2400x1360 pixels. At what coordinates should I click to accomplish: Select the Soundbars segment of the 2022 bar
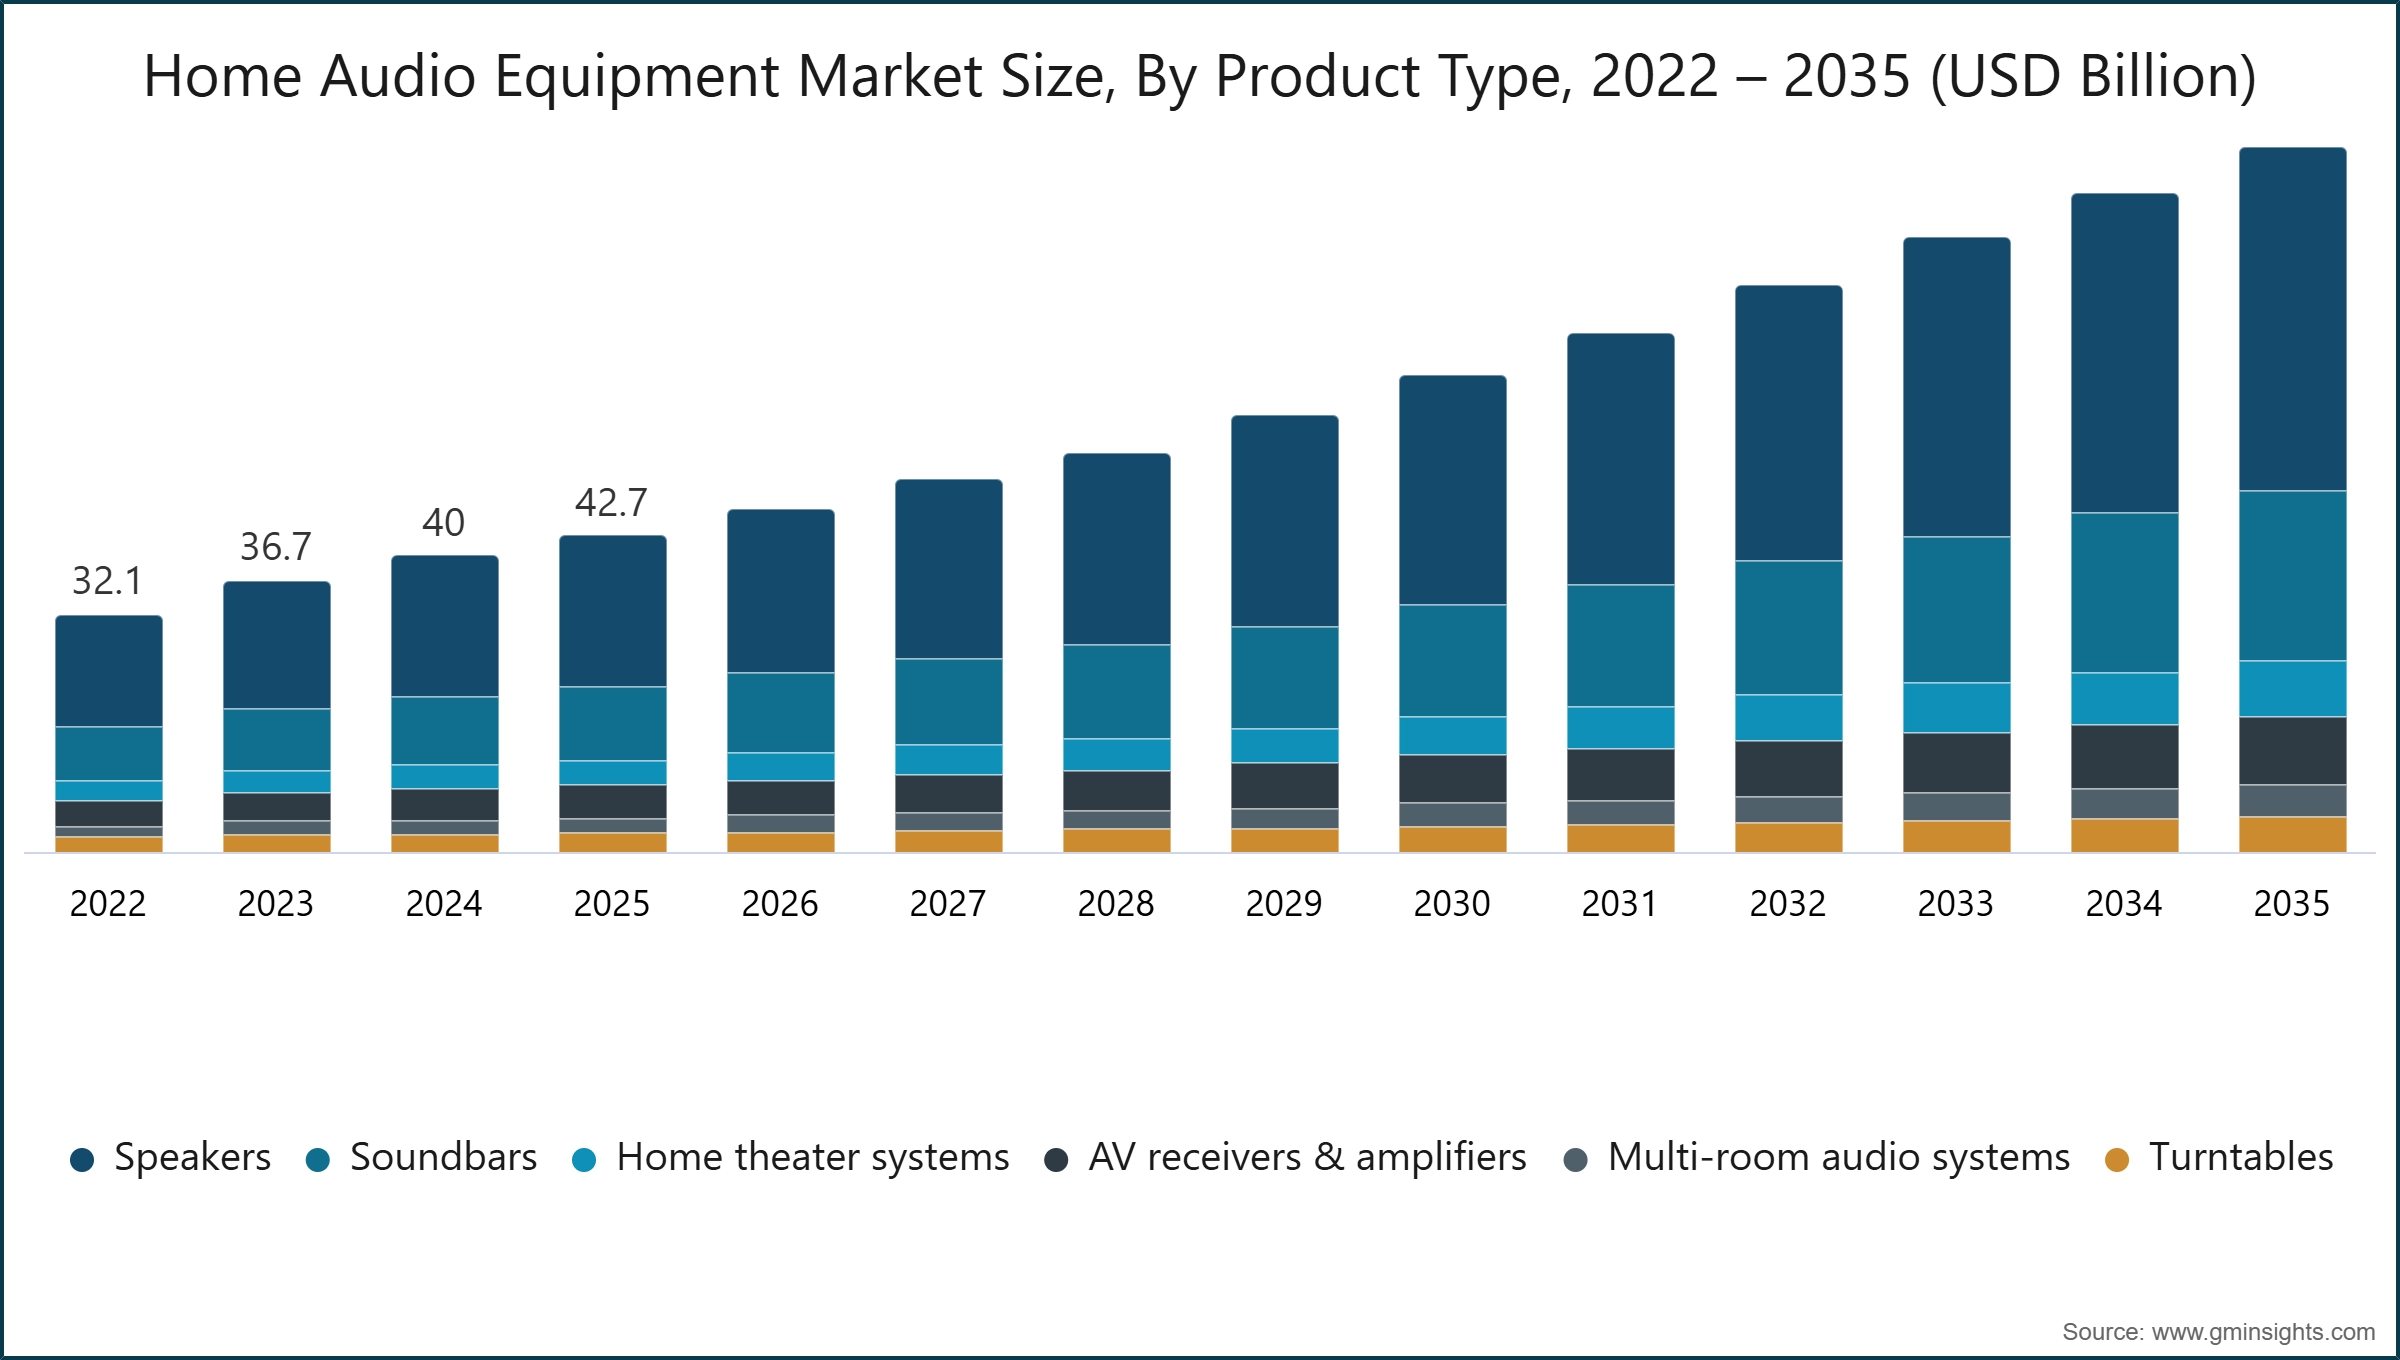coord(109,754)
